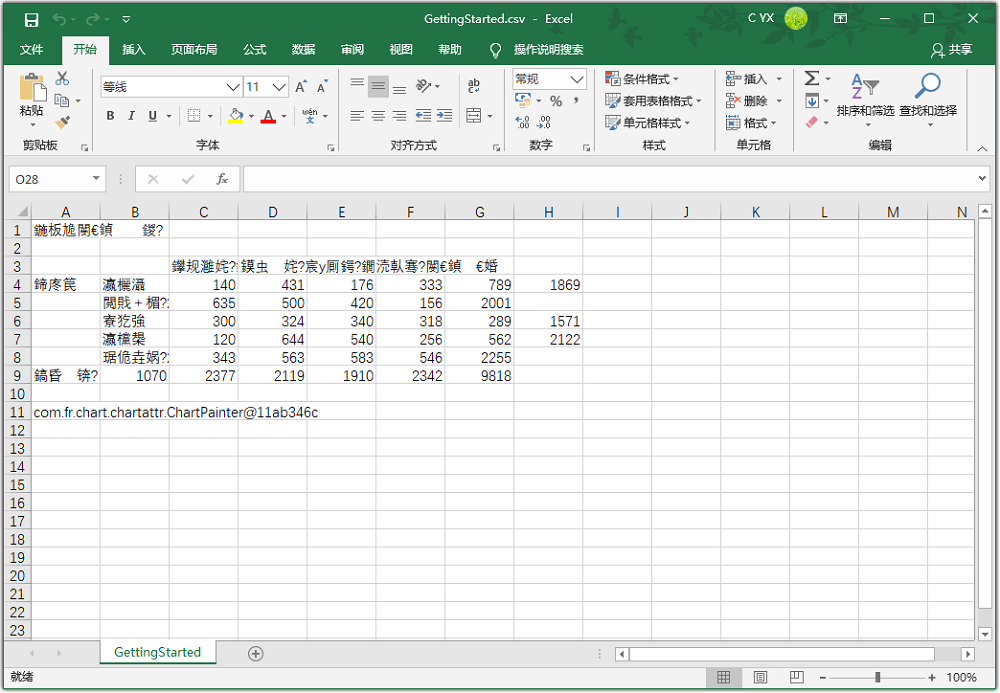This screenshot has width=1000, height=693.
Task: Decrease decimal places
Action: [x=544, y=122]
